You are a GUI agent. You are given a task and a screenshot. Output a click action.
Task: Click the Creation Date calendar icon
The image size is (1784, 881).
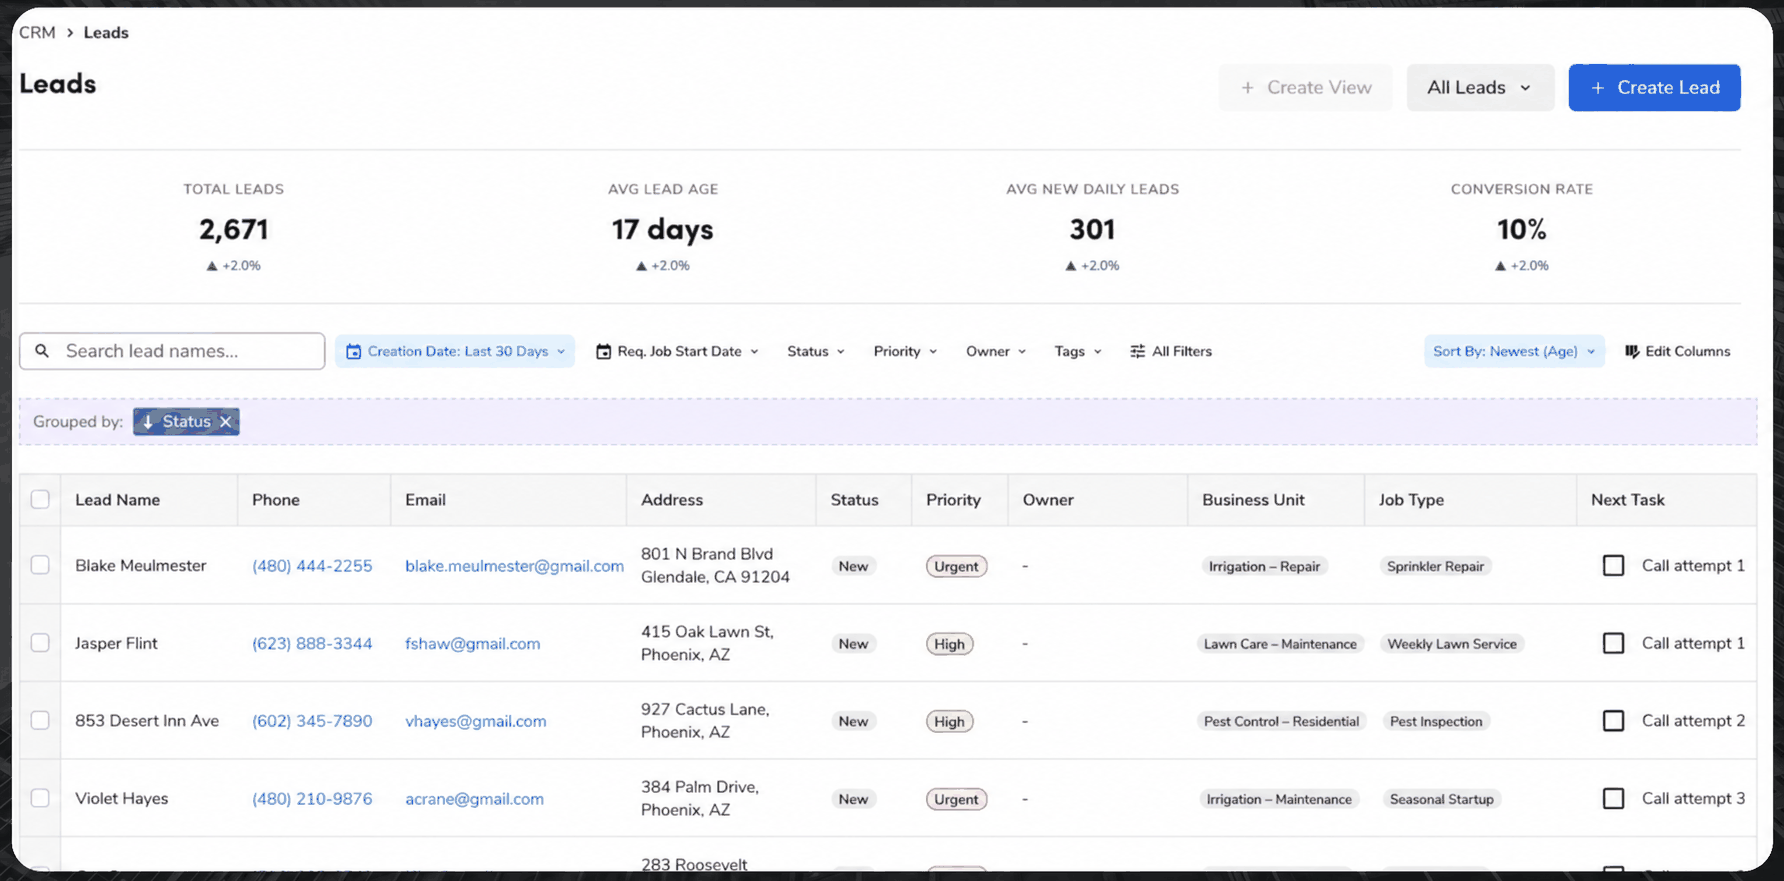click(353, 351)
